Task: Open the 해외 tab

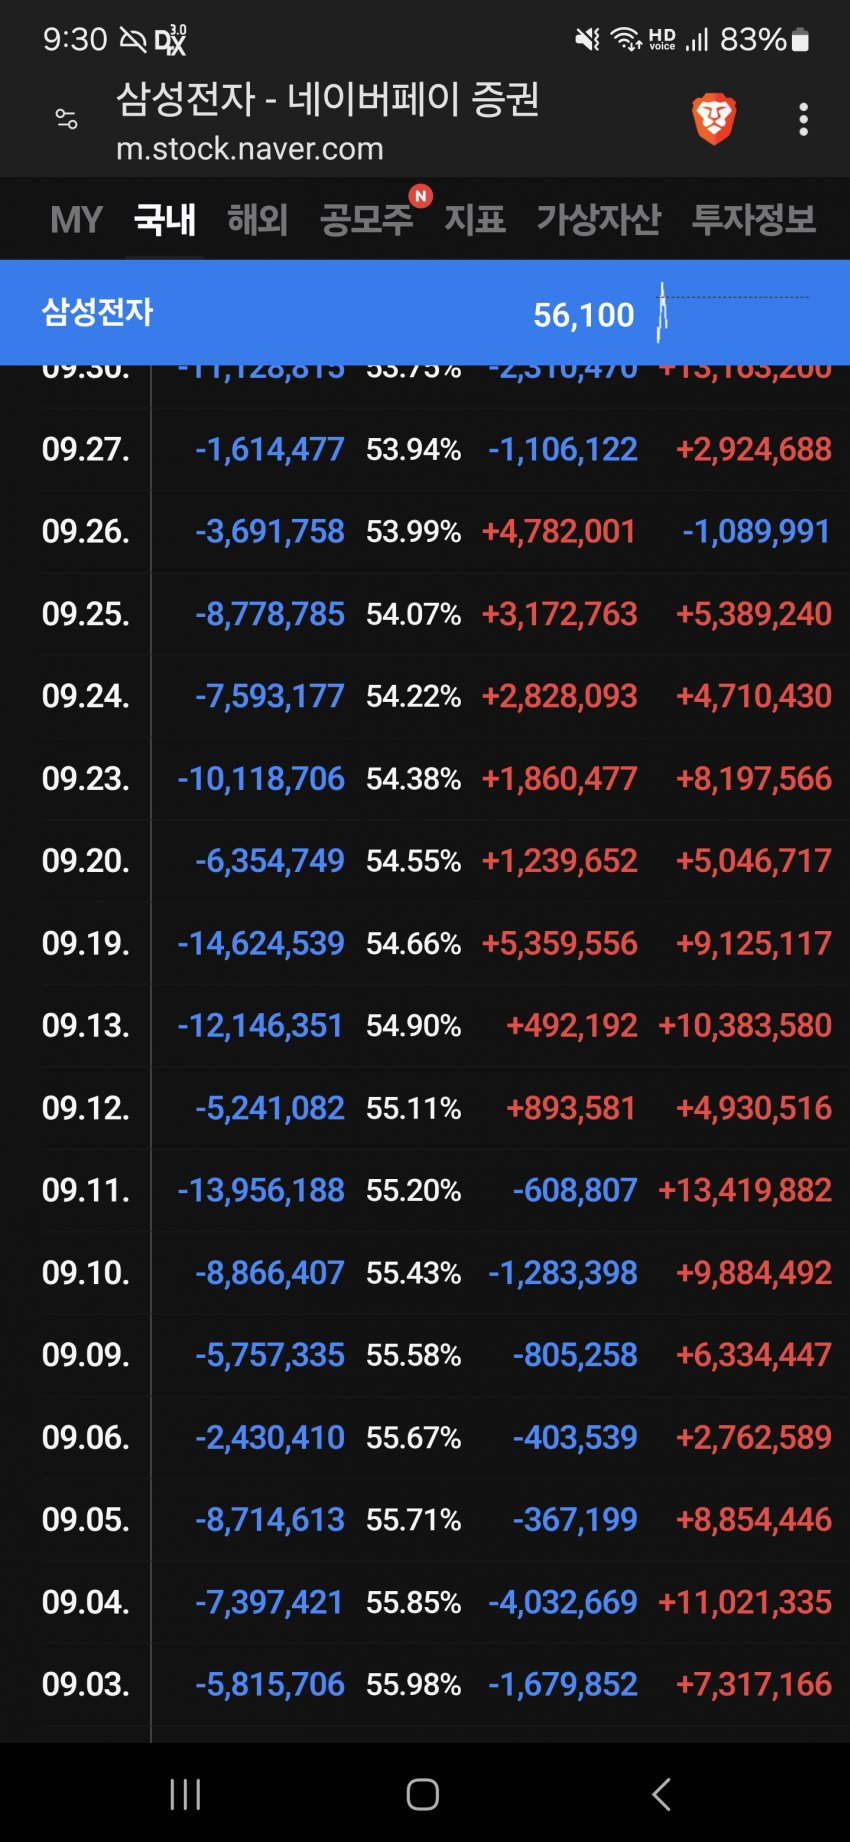Action: pos(258,220)
